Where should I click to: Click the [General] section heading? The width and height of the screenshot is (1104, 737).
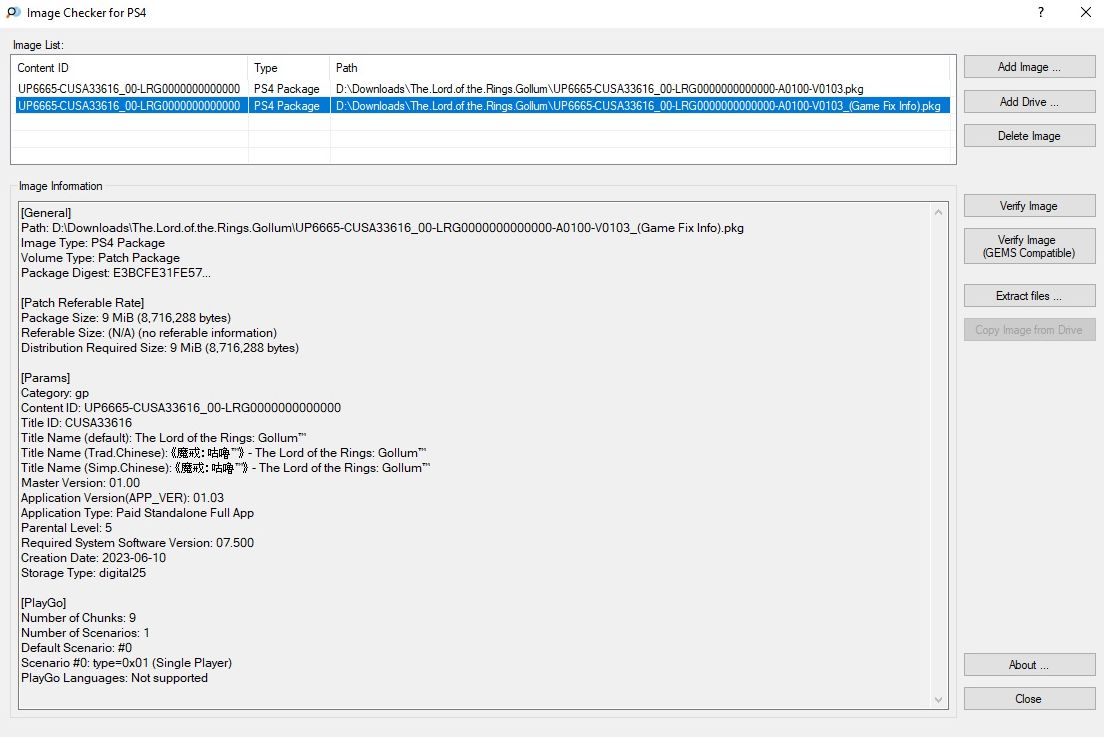pyautogui.click(x=46, y=213)
